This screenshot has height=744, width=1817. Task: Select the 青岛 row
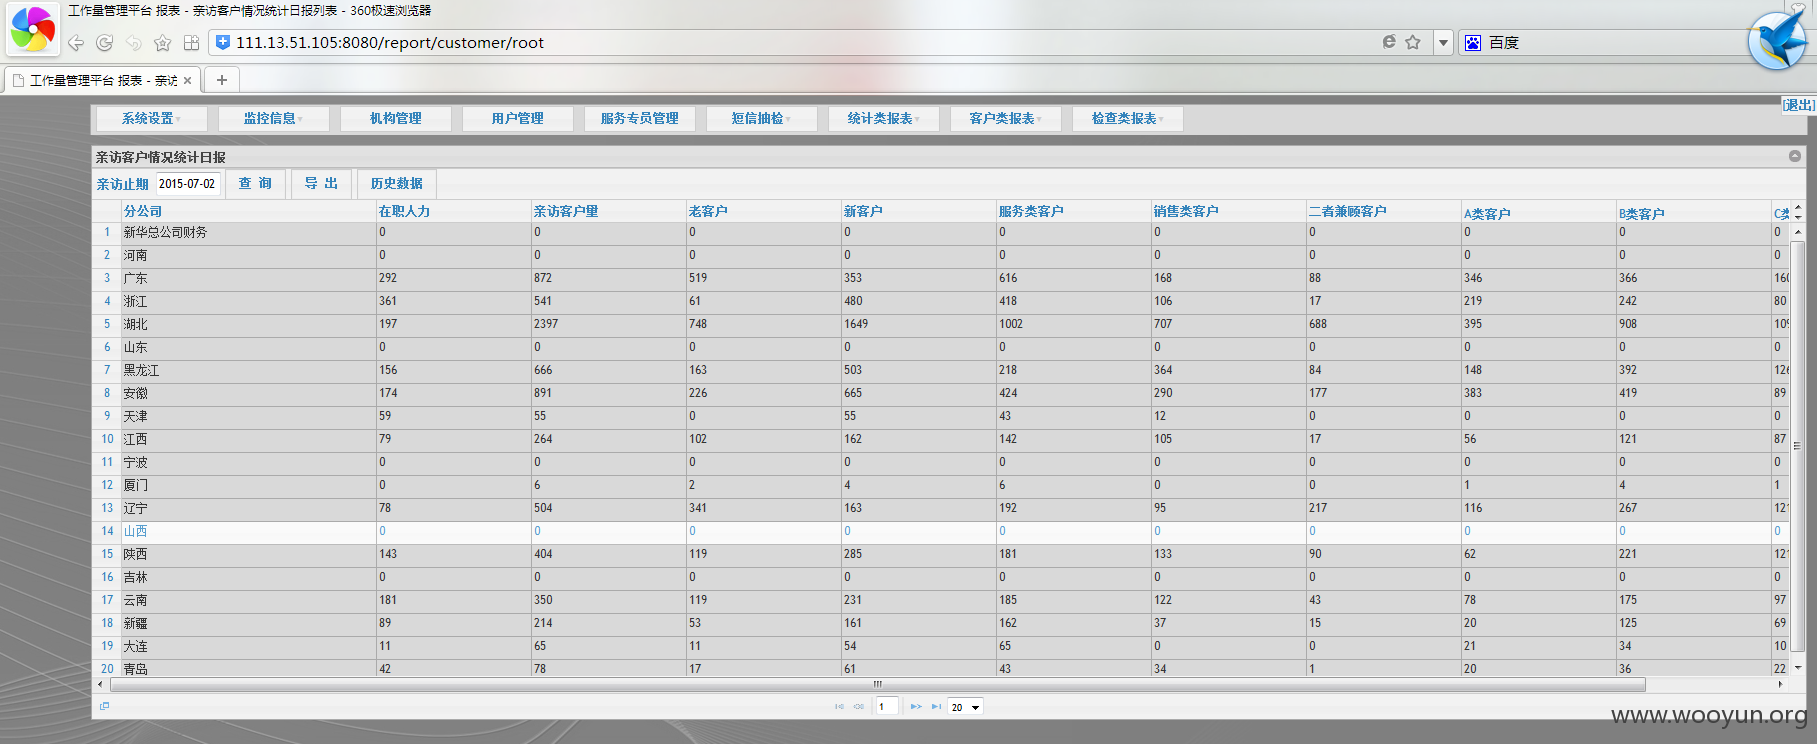(940, 668)
